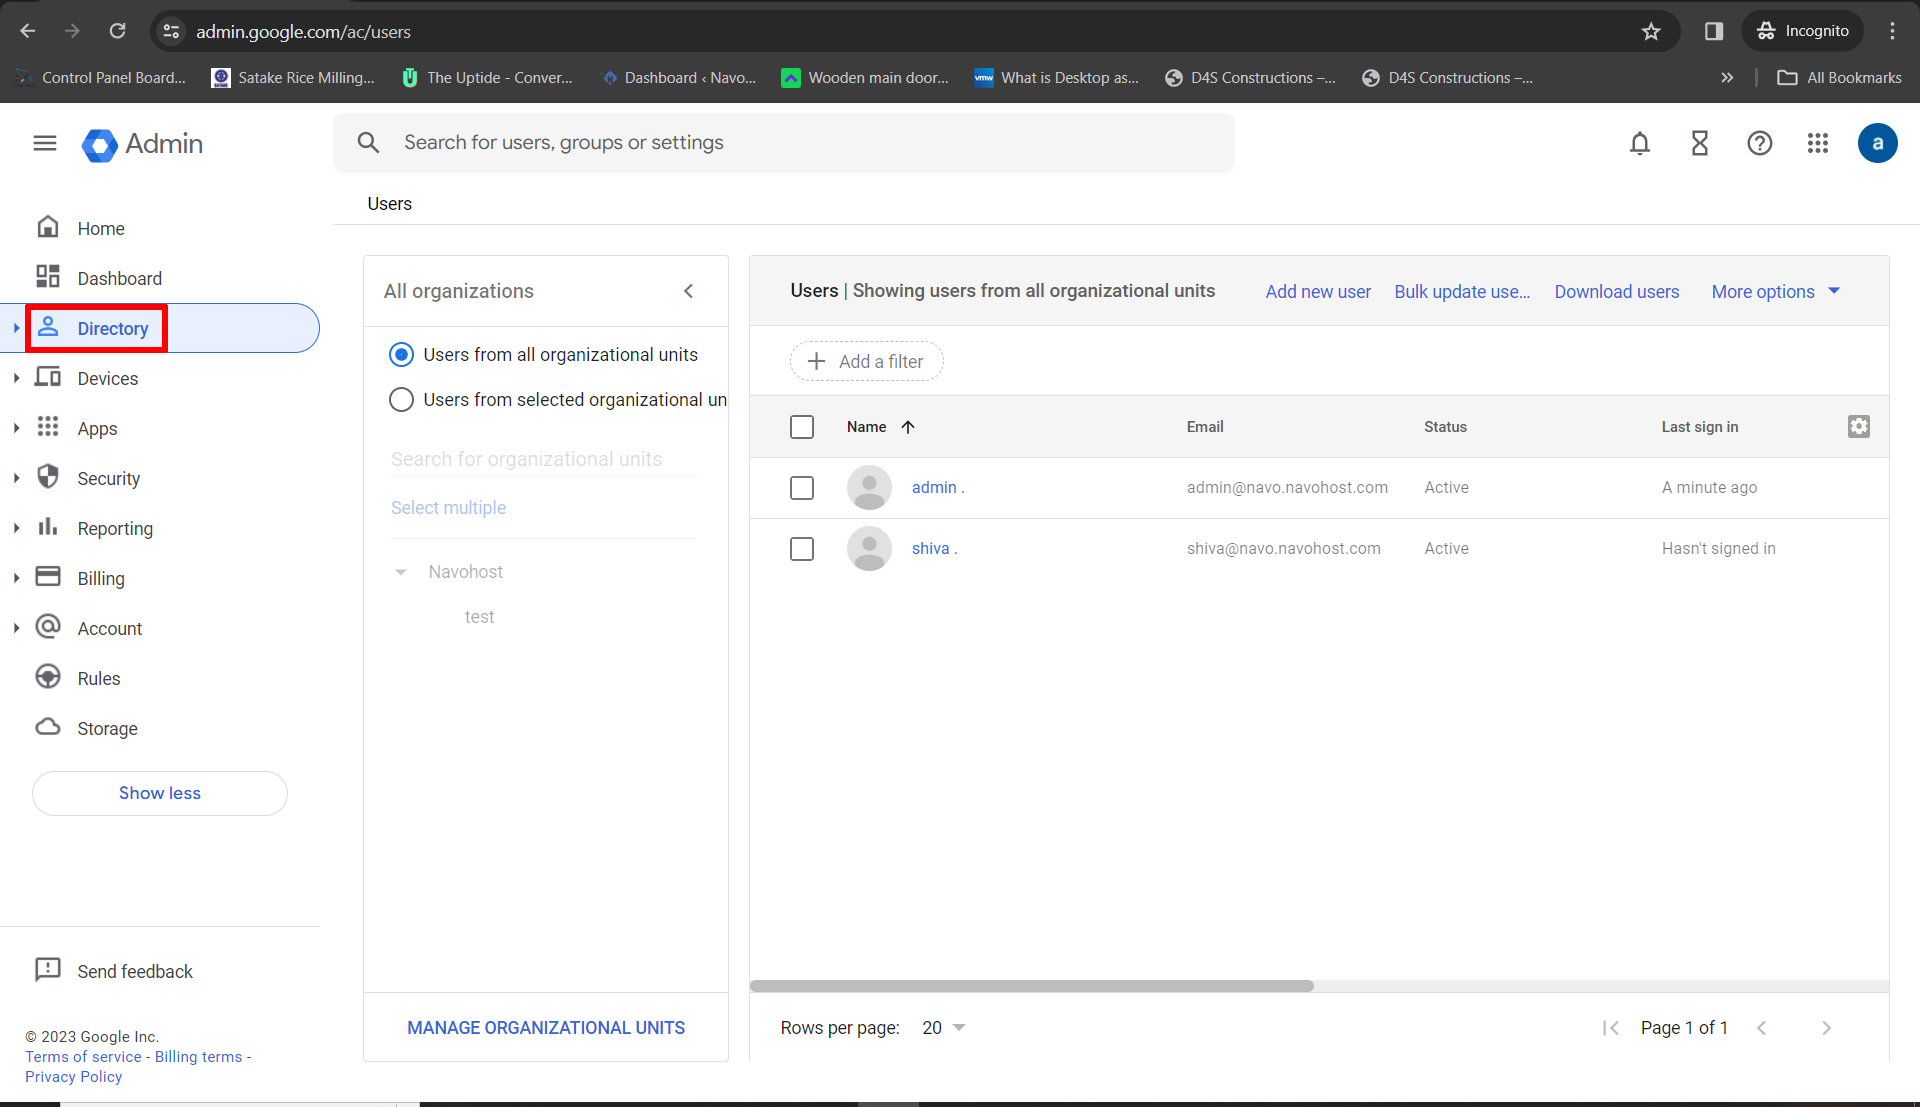Click the Send feedback icon

point(48,970)
